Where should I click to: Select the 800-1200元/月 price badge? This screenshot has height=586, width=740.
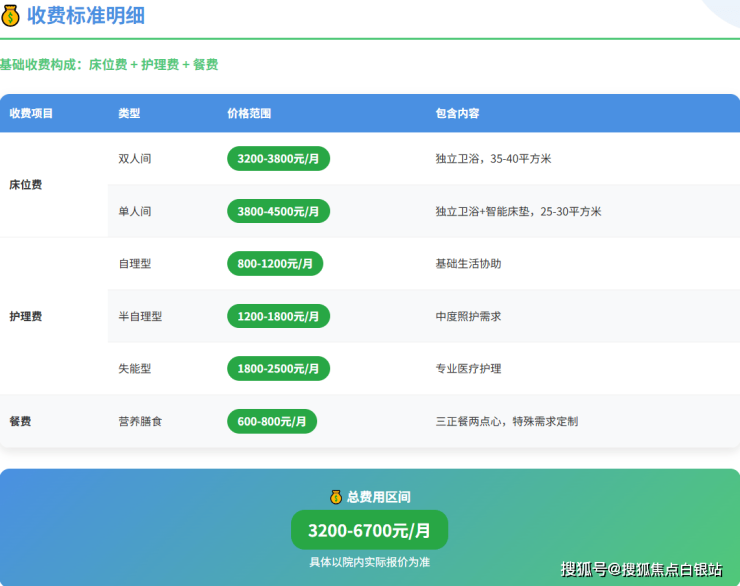point(275,264)
